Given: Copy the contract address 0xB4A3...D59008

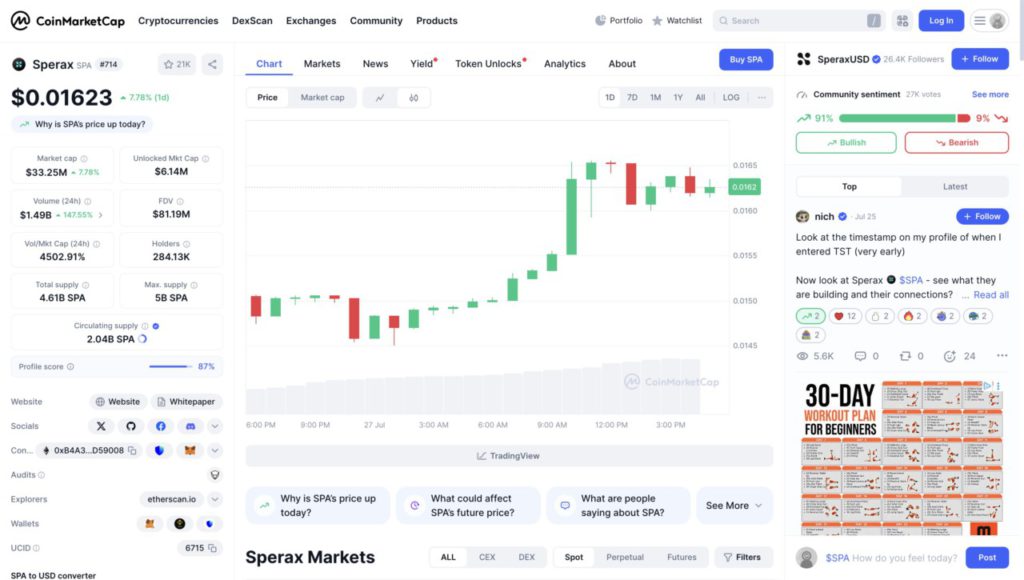Looking at the screenshot, I should pyautogui.click(x=132, y=451).
